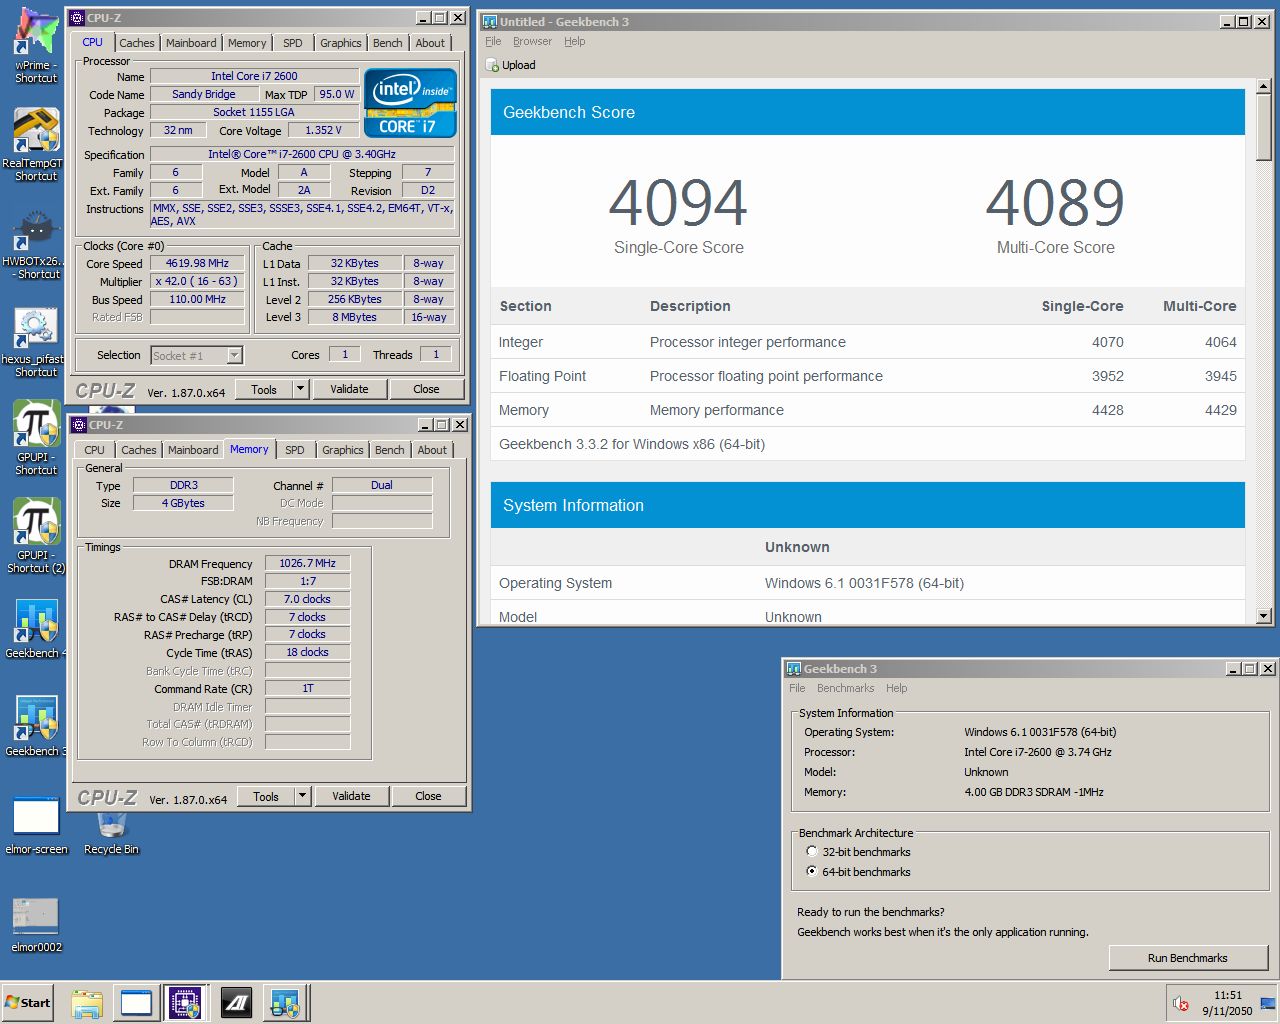Click the blank window taskbar button

click(136, 1003)
